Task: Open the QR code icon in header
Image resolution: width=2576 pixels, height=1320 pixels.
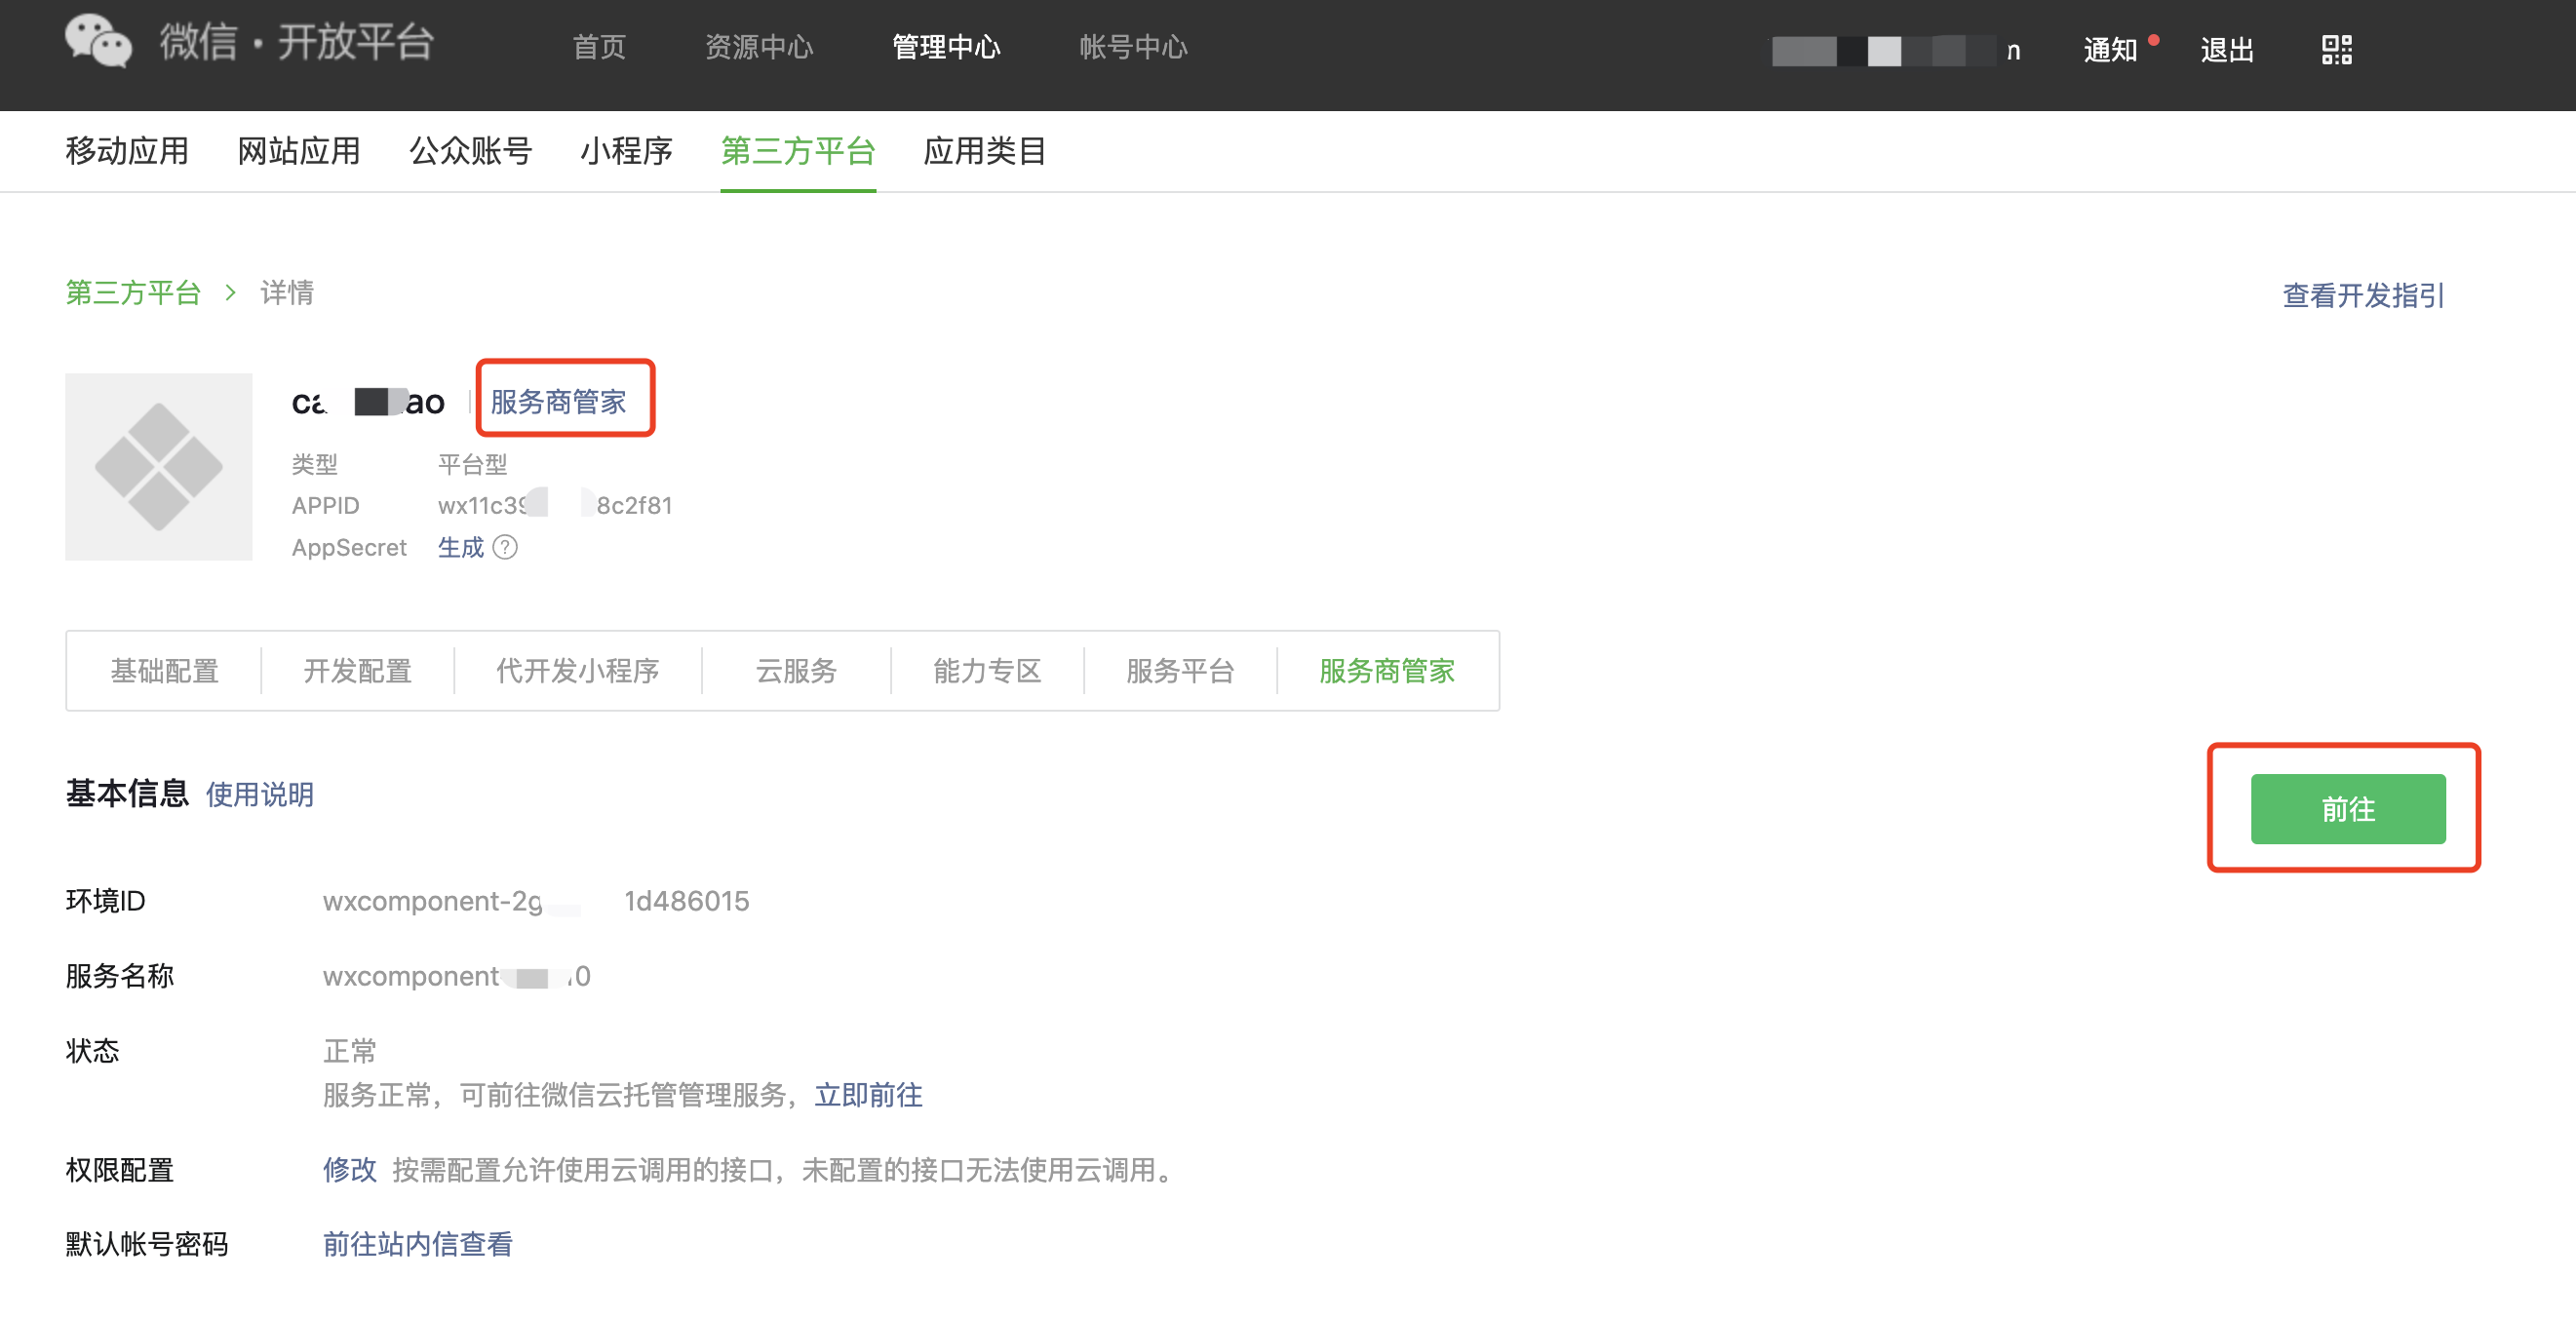Action: coord(2336,49)
